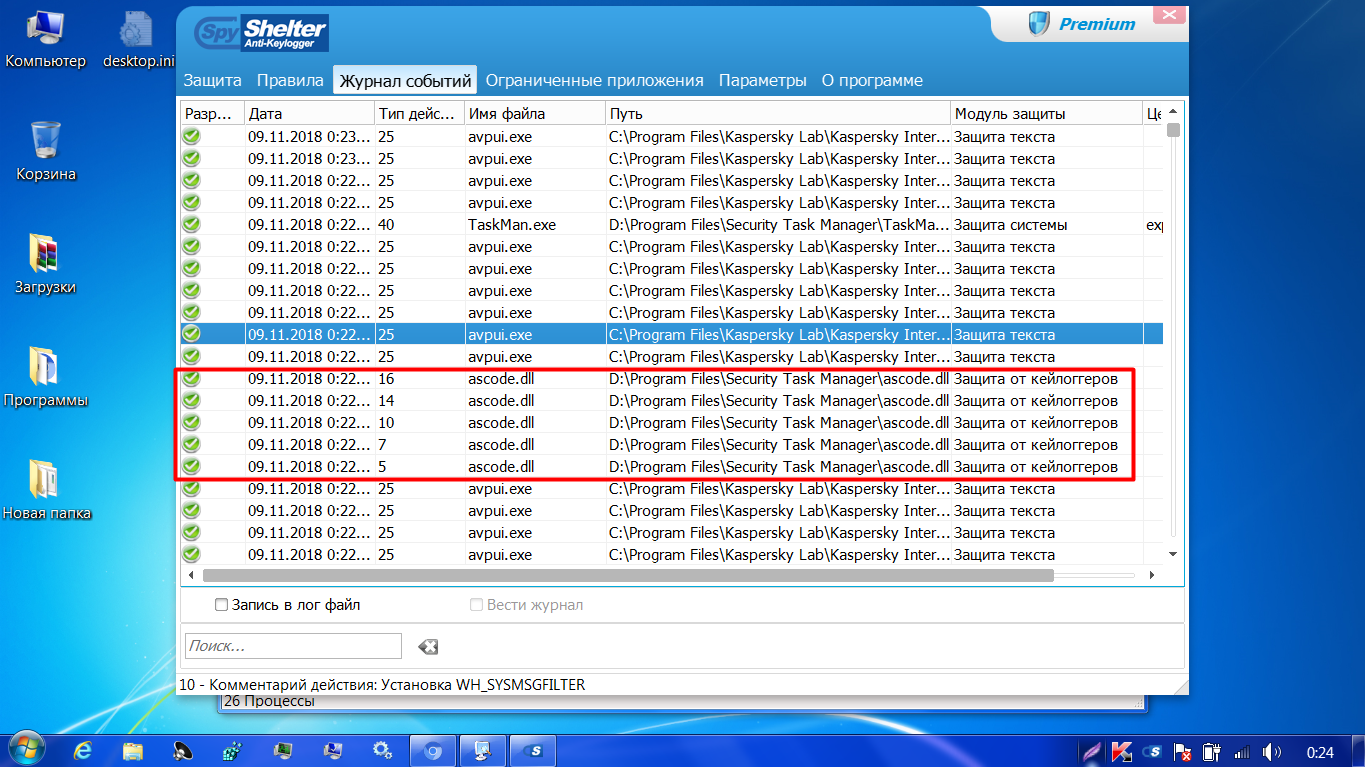The width and height of the screenshot is (1365, 767).
Task: Select the Корзина recycle bin icon
Action: tap(46, 152)
